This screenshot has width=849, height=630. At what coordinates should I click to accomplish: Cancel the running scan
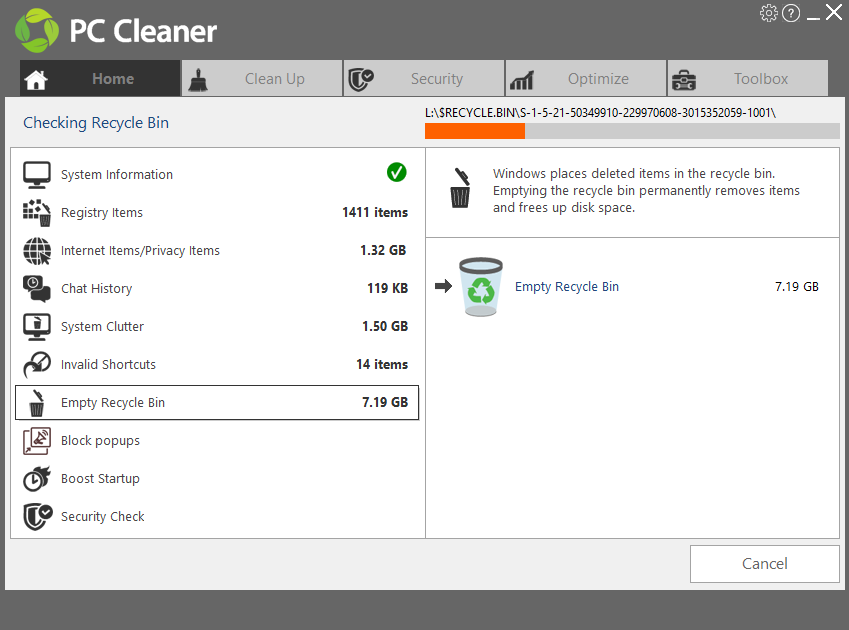(765, 563)
